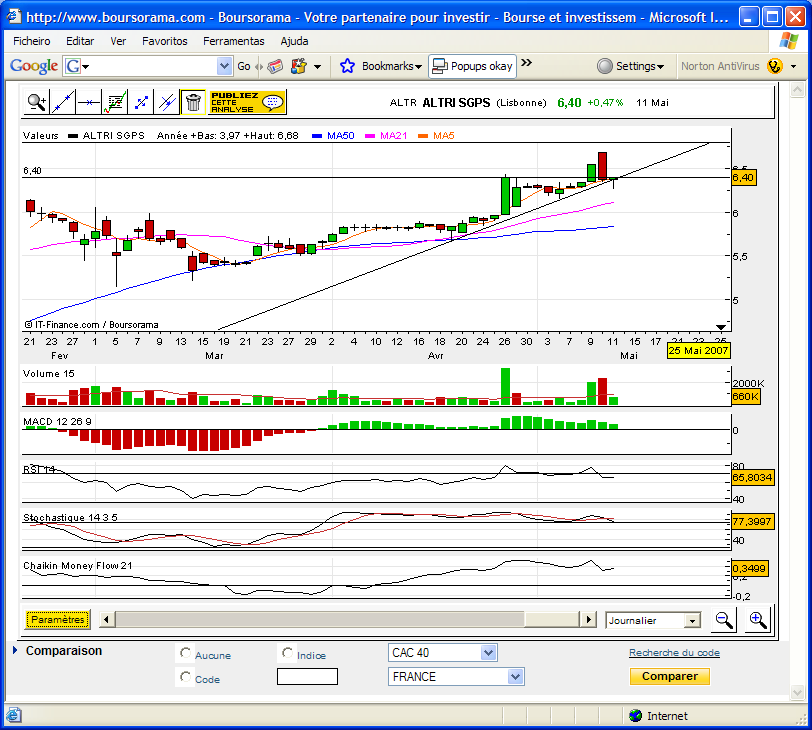Image resolution: width=812 pixels, height=730 pixels.
Task: Open dropdown arrow next to gadget icon
Action: [317, 67]
